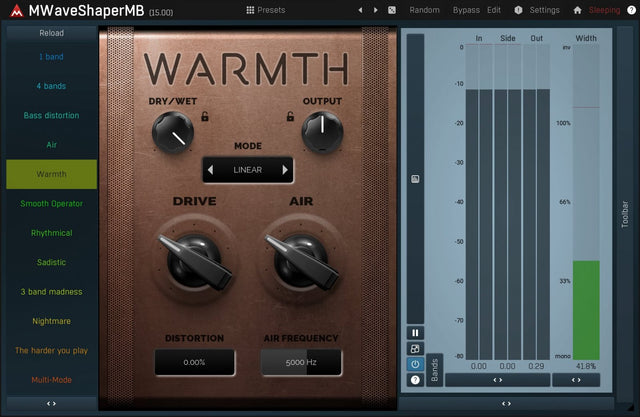Screen dimensions: 640x417
Task: Select the Bass distortion preset
Action: click(51, 115)
